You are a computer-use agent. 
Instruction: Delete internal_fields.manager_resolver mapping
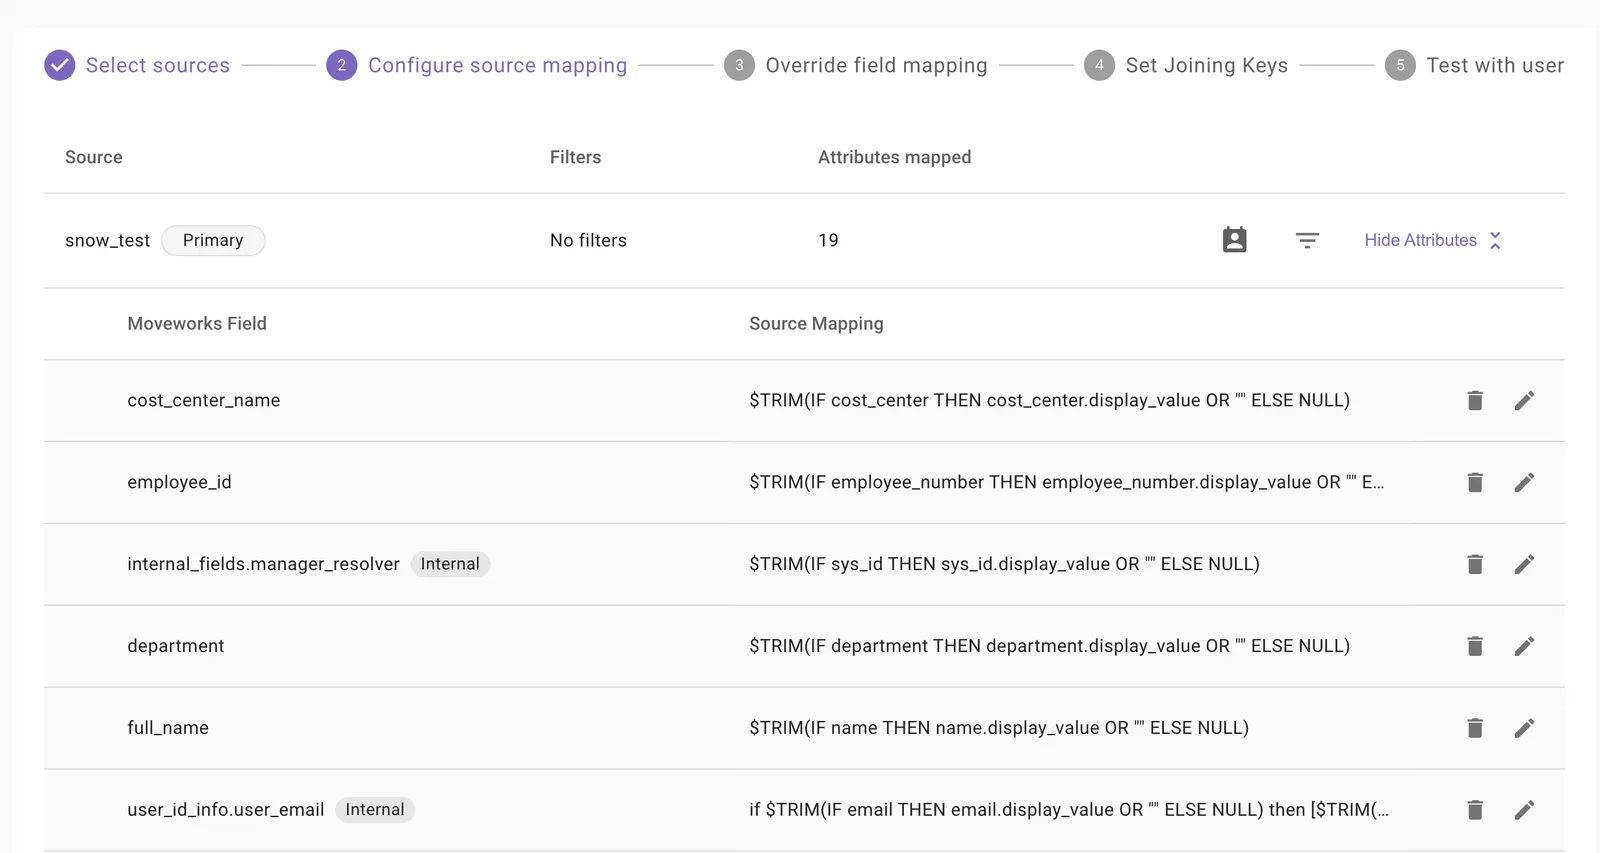coord(1475,564)
